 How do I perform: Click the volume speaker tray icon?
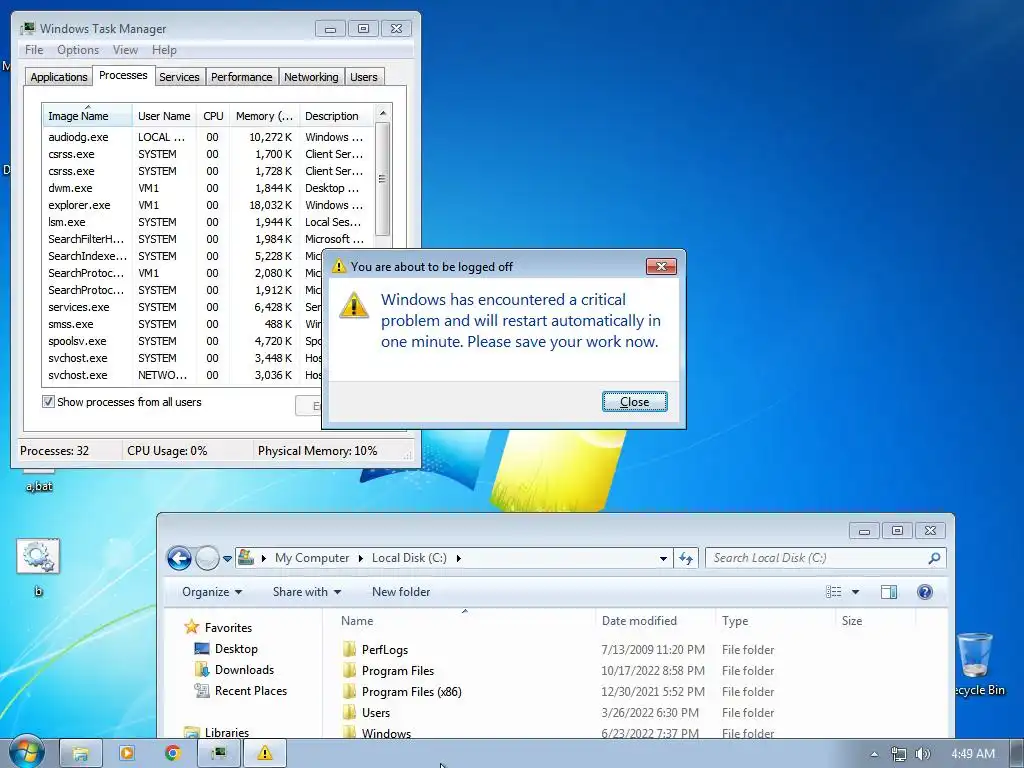923,754
